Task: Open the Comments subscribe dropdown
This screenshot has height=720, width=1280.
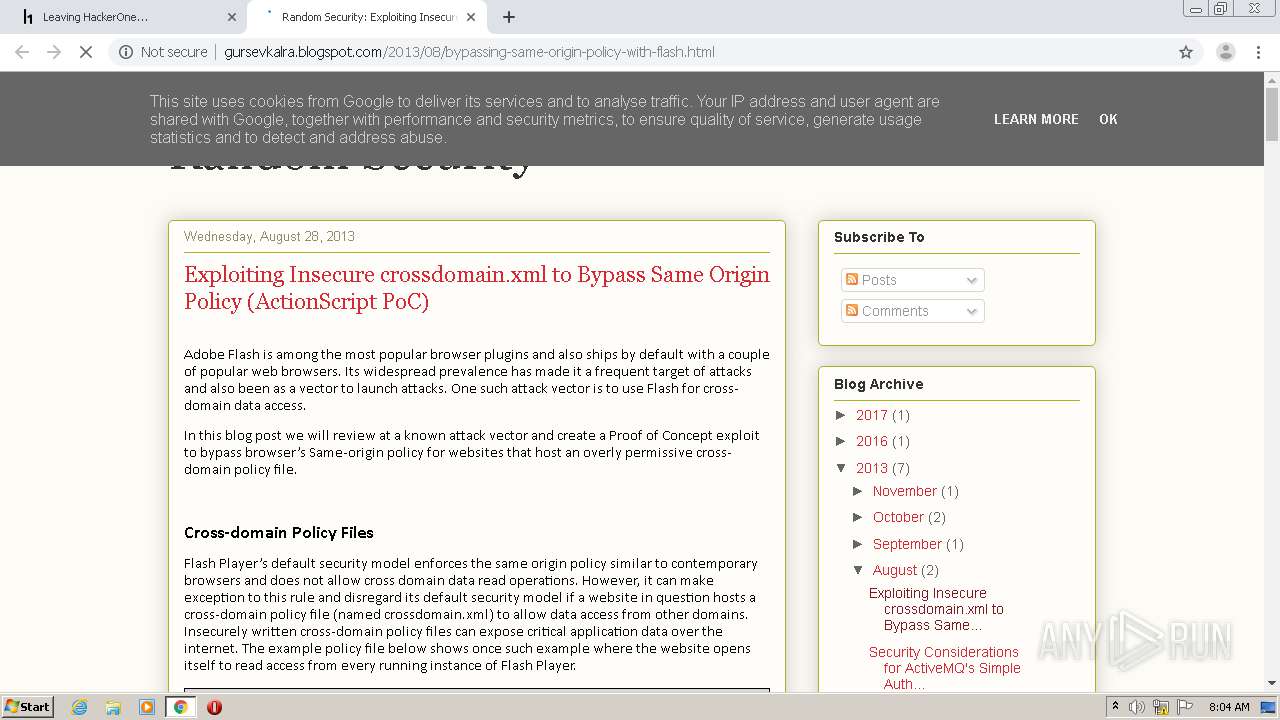Action: (x=913, y=311)
